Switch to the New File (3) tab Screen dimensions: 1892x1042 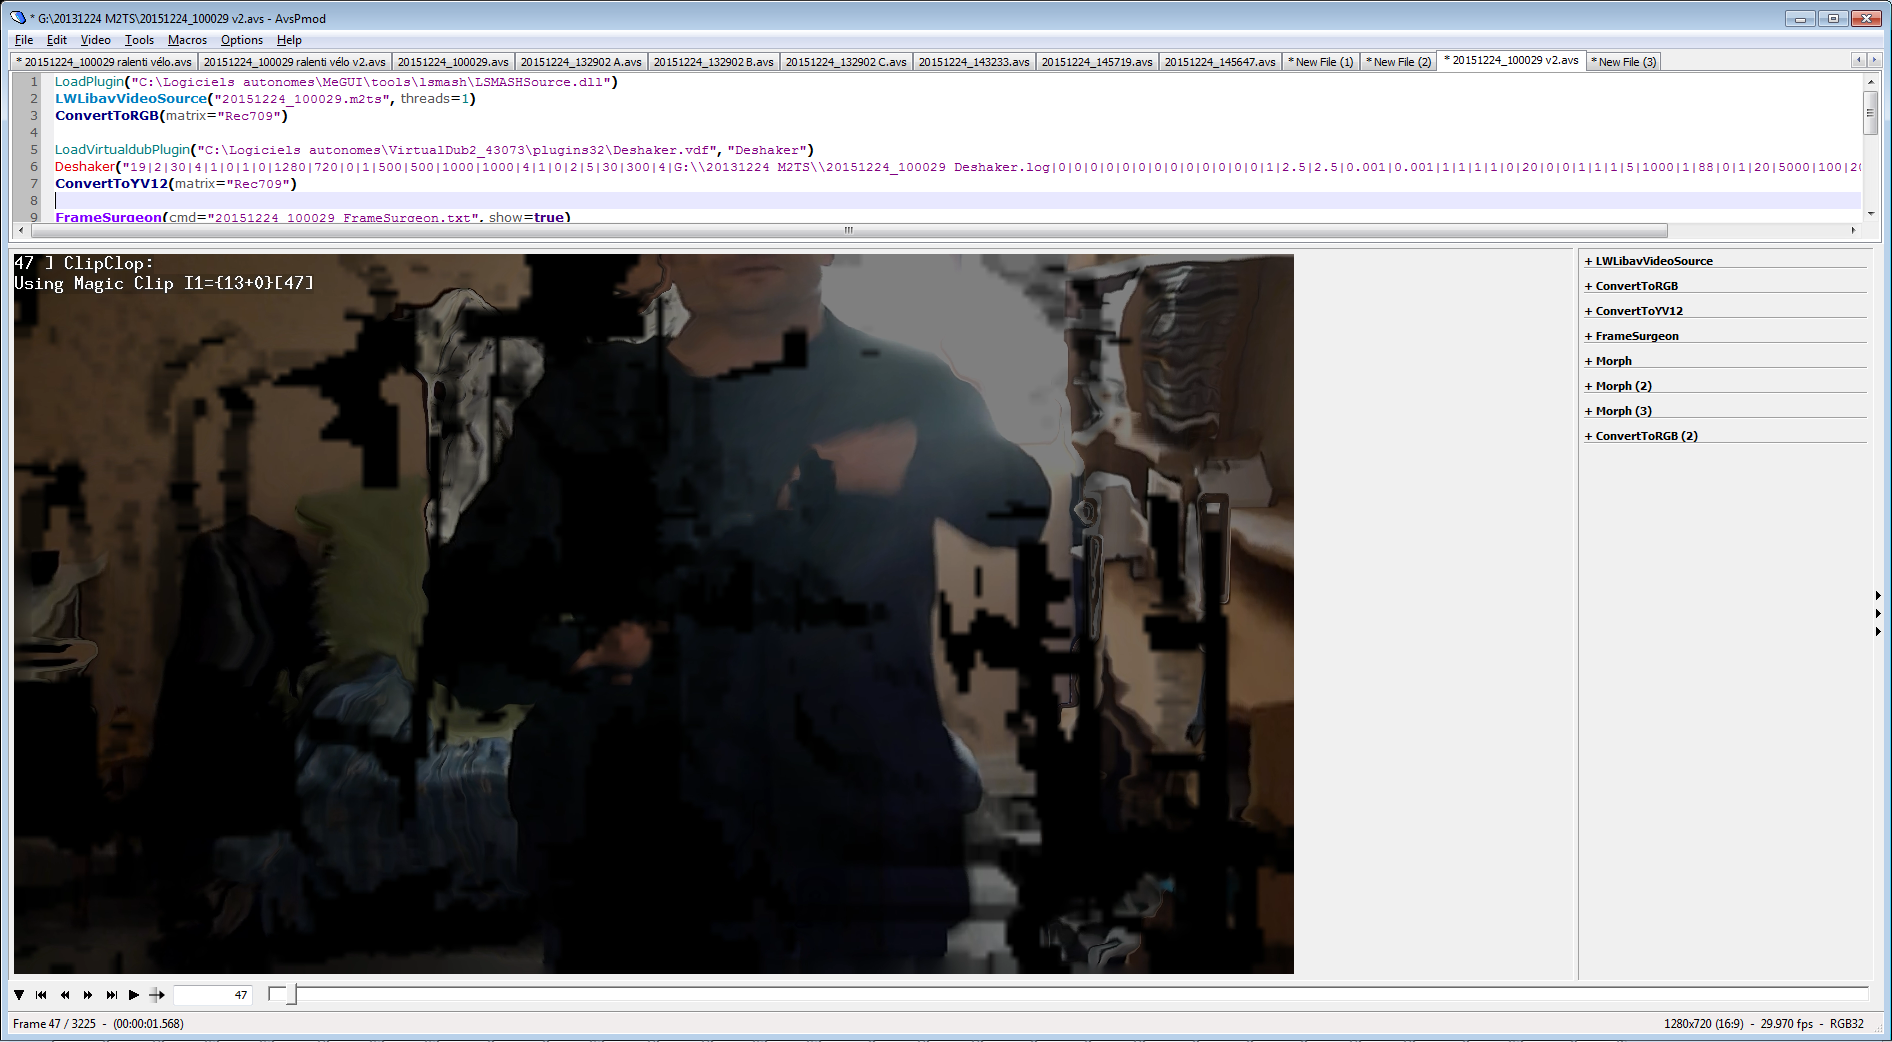(x=1623, y=62)
